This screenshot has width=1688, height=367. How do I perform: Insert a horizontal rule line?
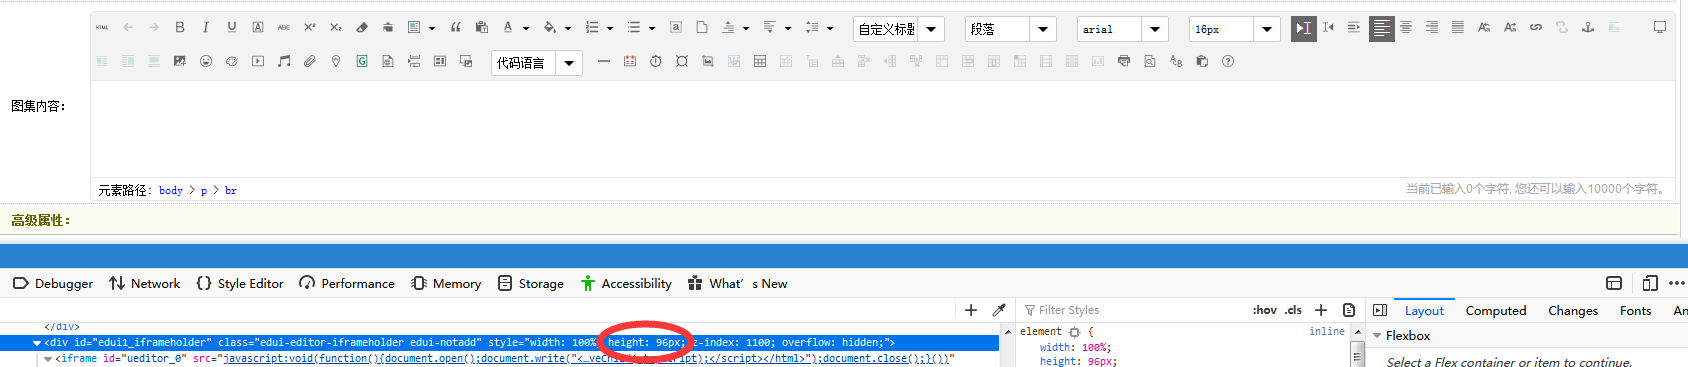604,61
